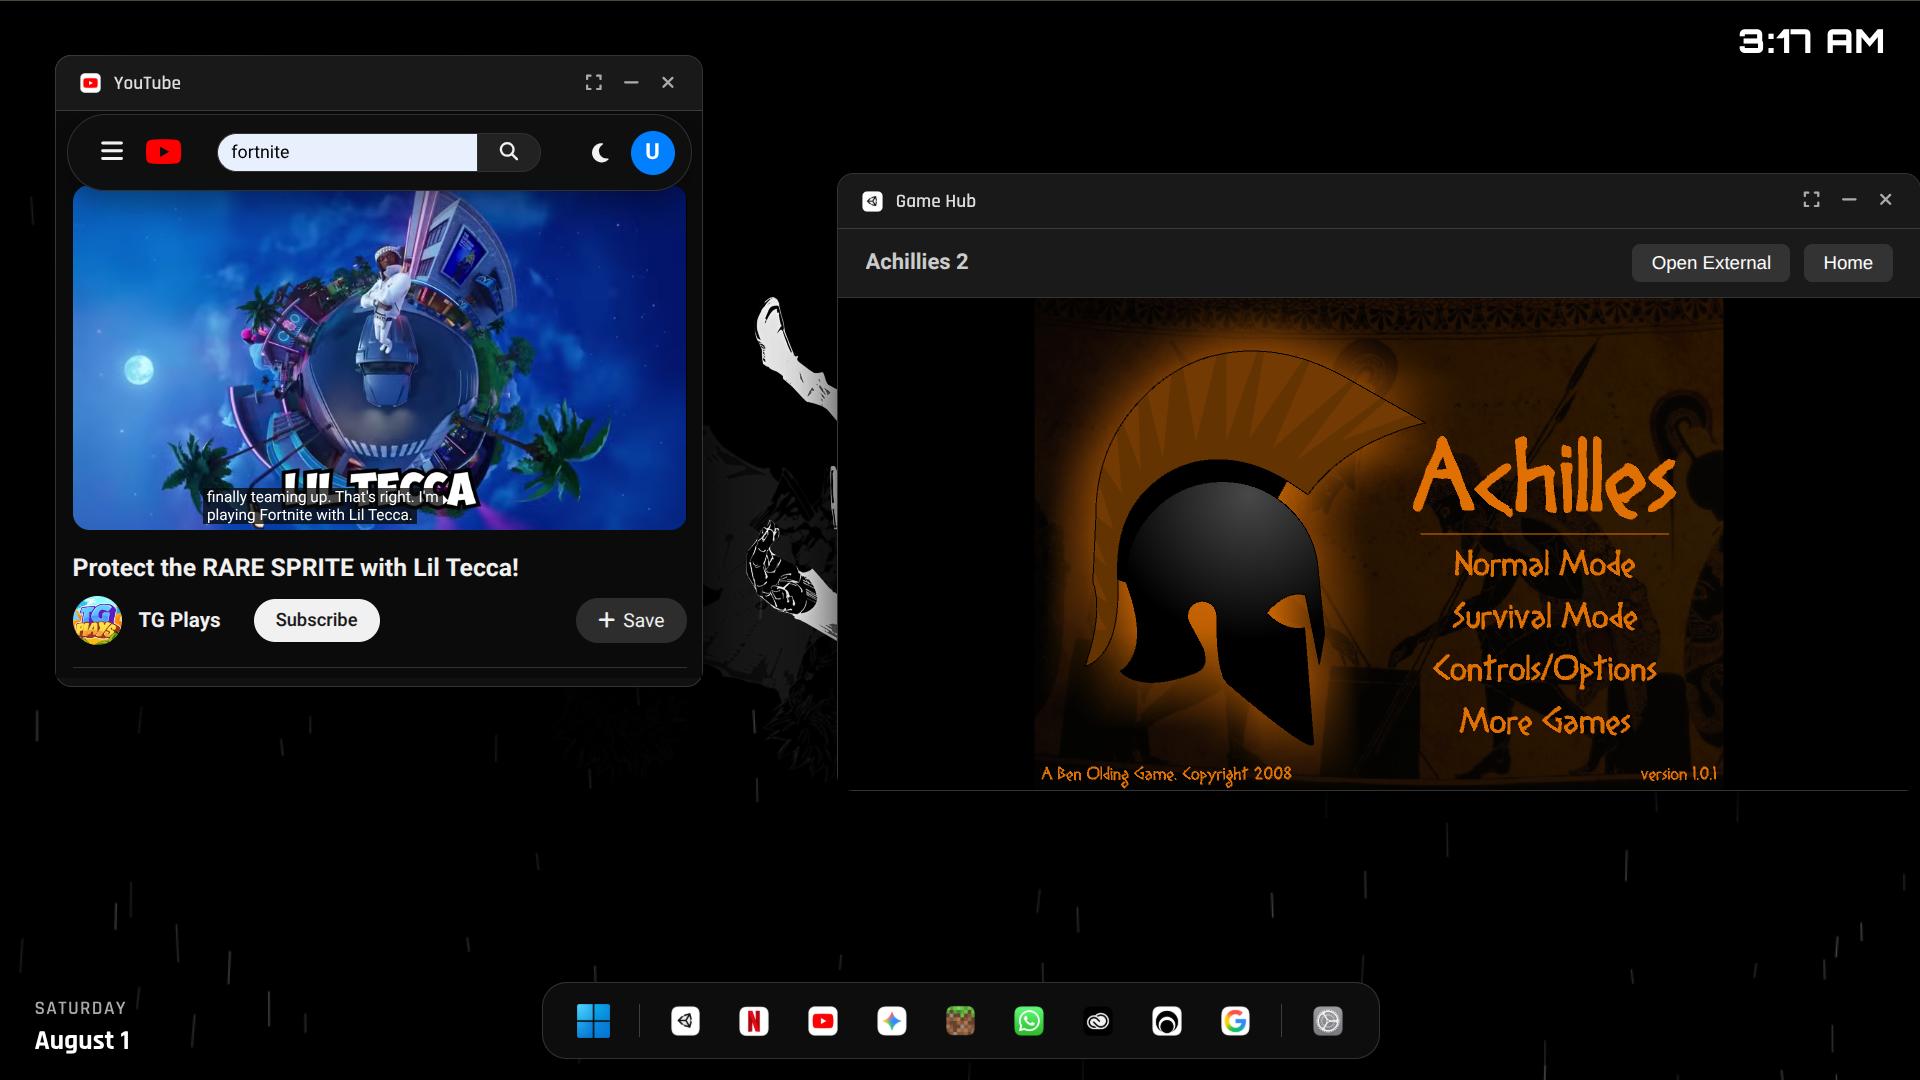Maximize the YouTube window to fullscreen
This screenshot has width=1920, height=1080.
tap(594, 82)
